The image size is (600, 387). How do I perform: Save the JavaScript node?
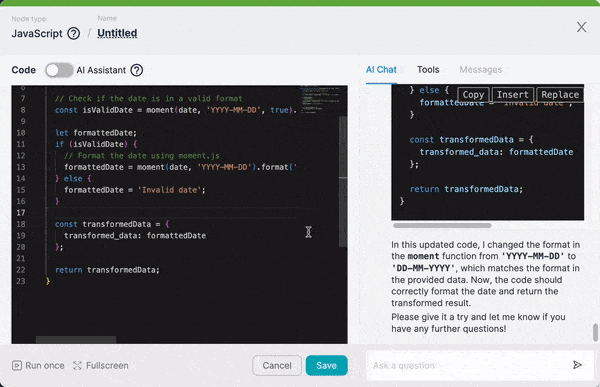coord(326,366)
